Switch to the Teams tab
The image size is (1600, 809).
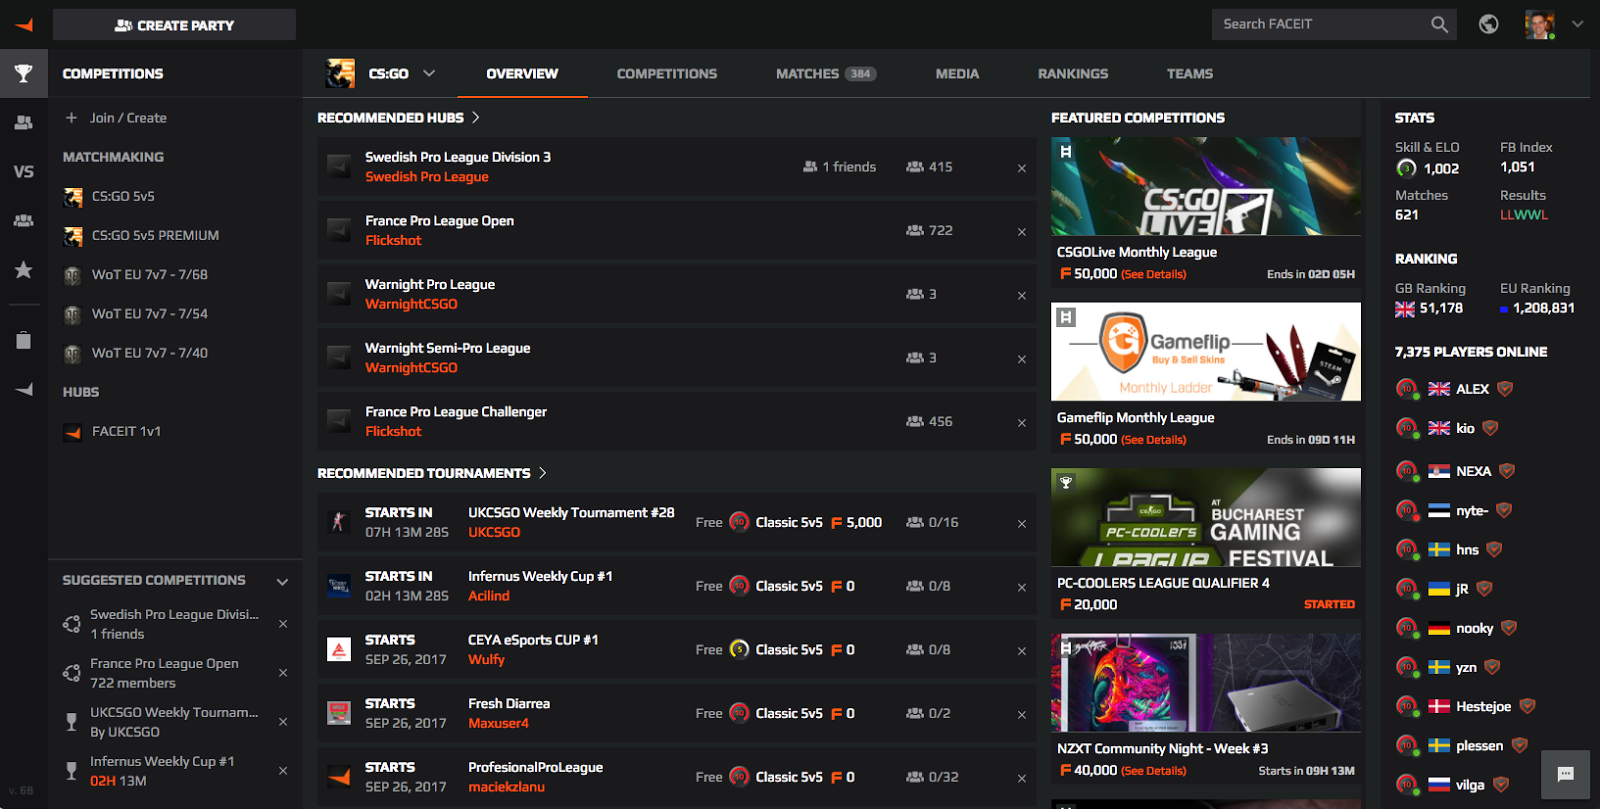click(x=1190, y=74)
